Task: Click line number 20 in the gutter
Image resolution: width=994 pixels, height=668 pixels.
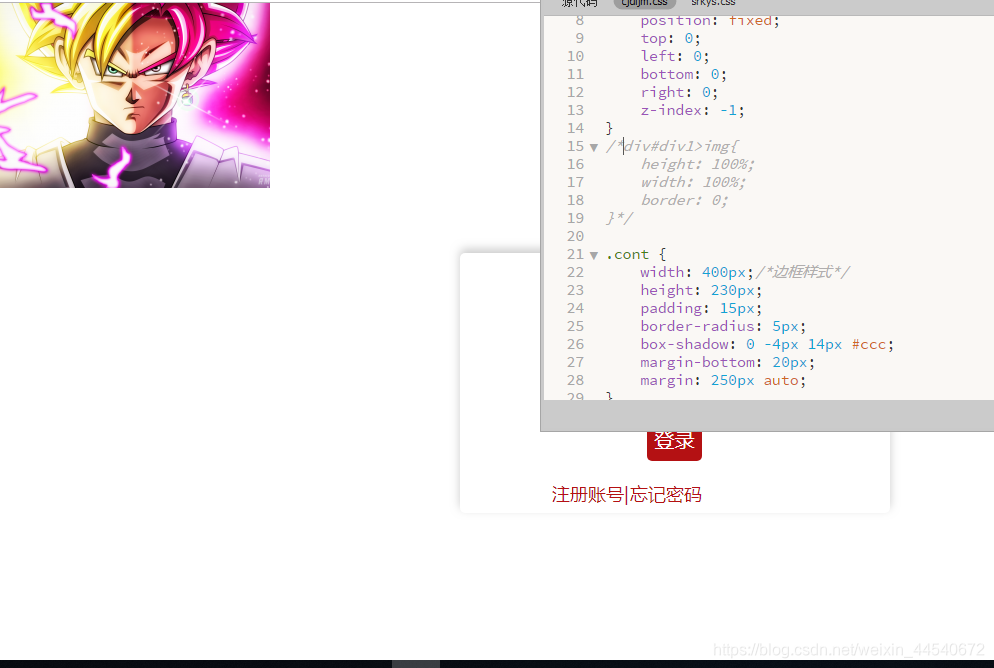Action: pyautogui.click(x=575, y=236)
